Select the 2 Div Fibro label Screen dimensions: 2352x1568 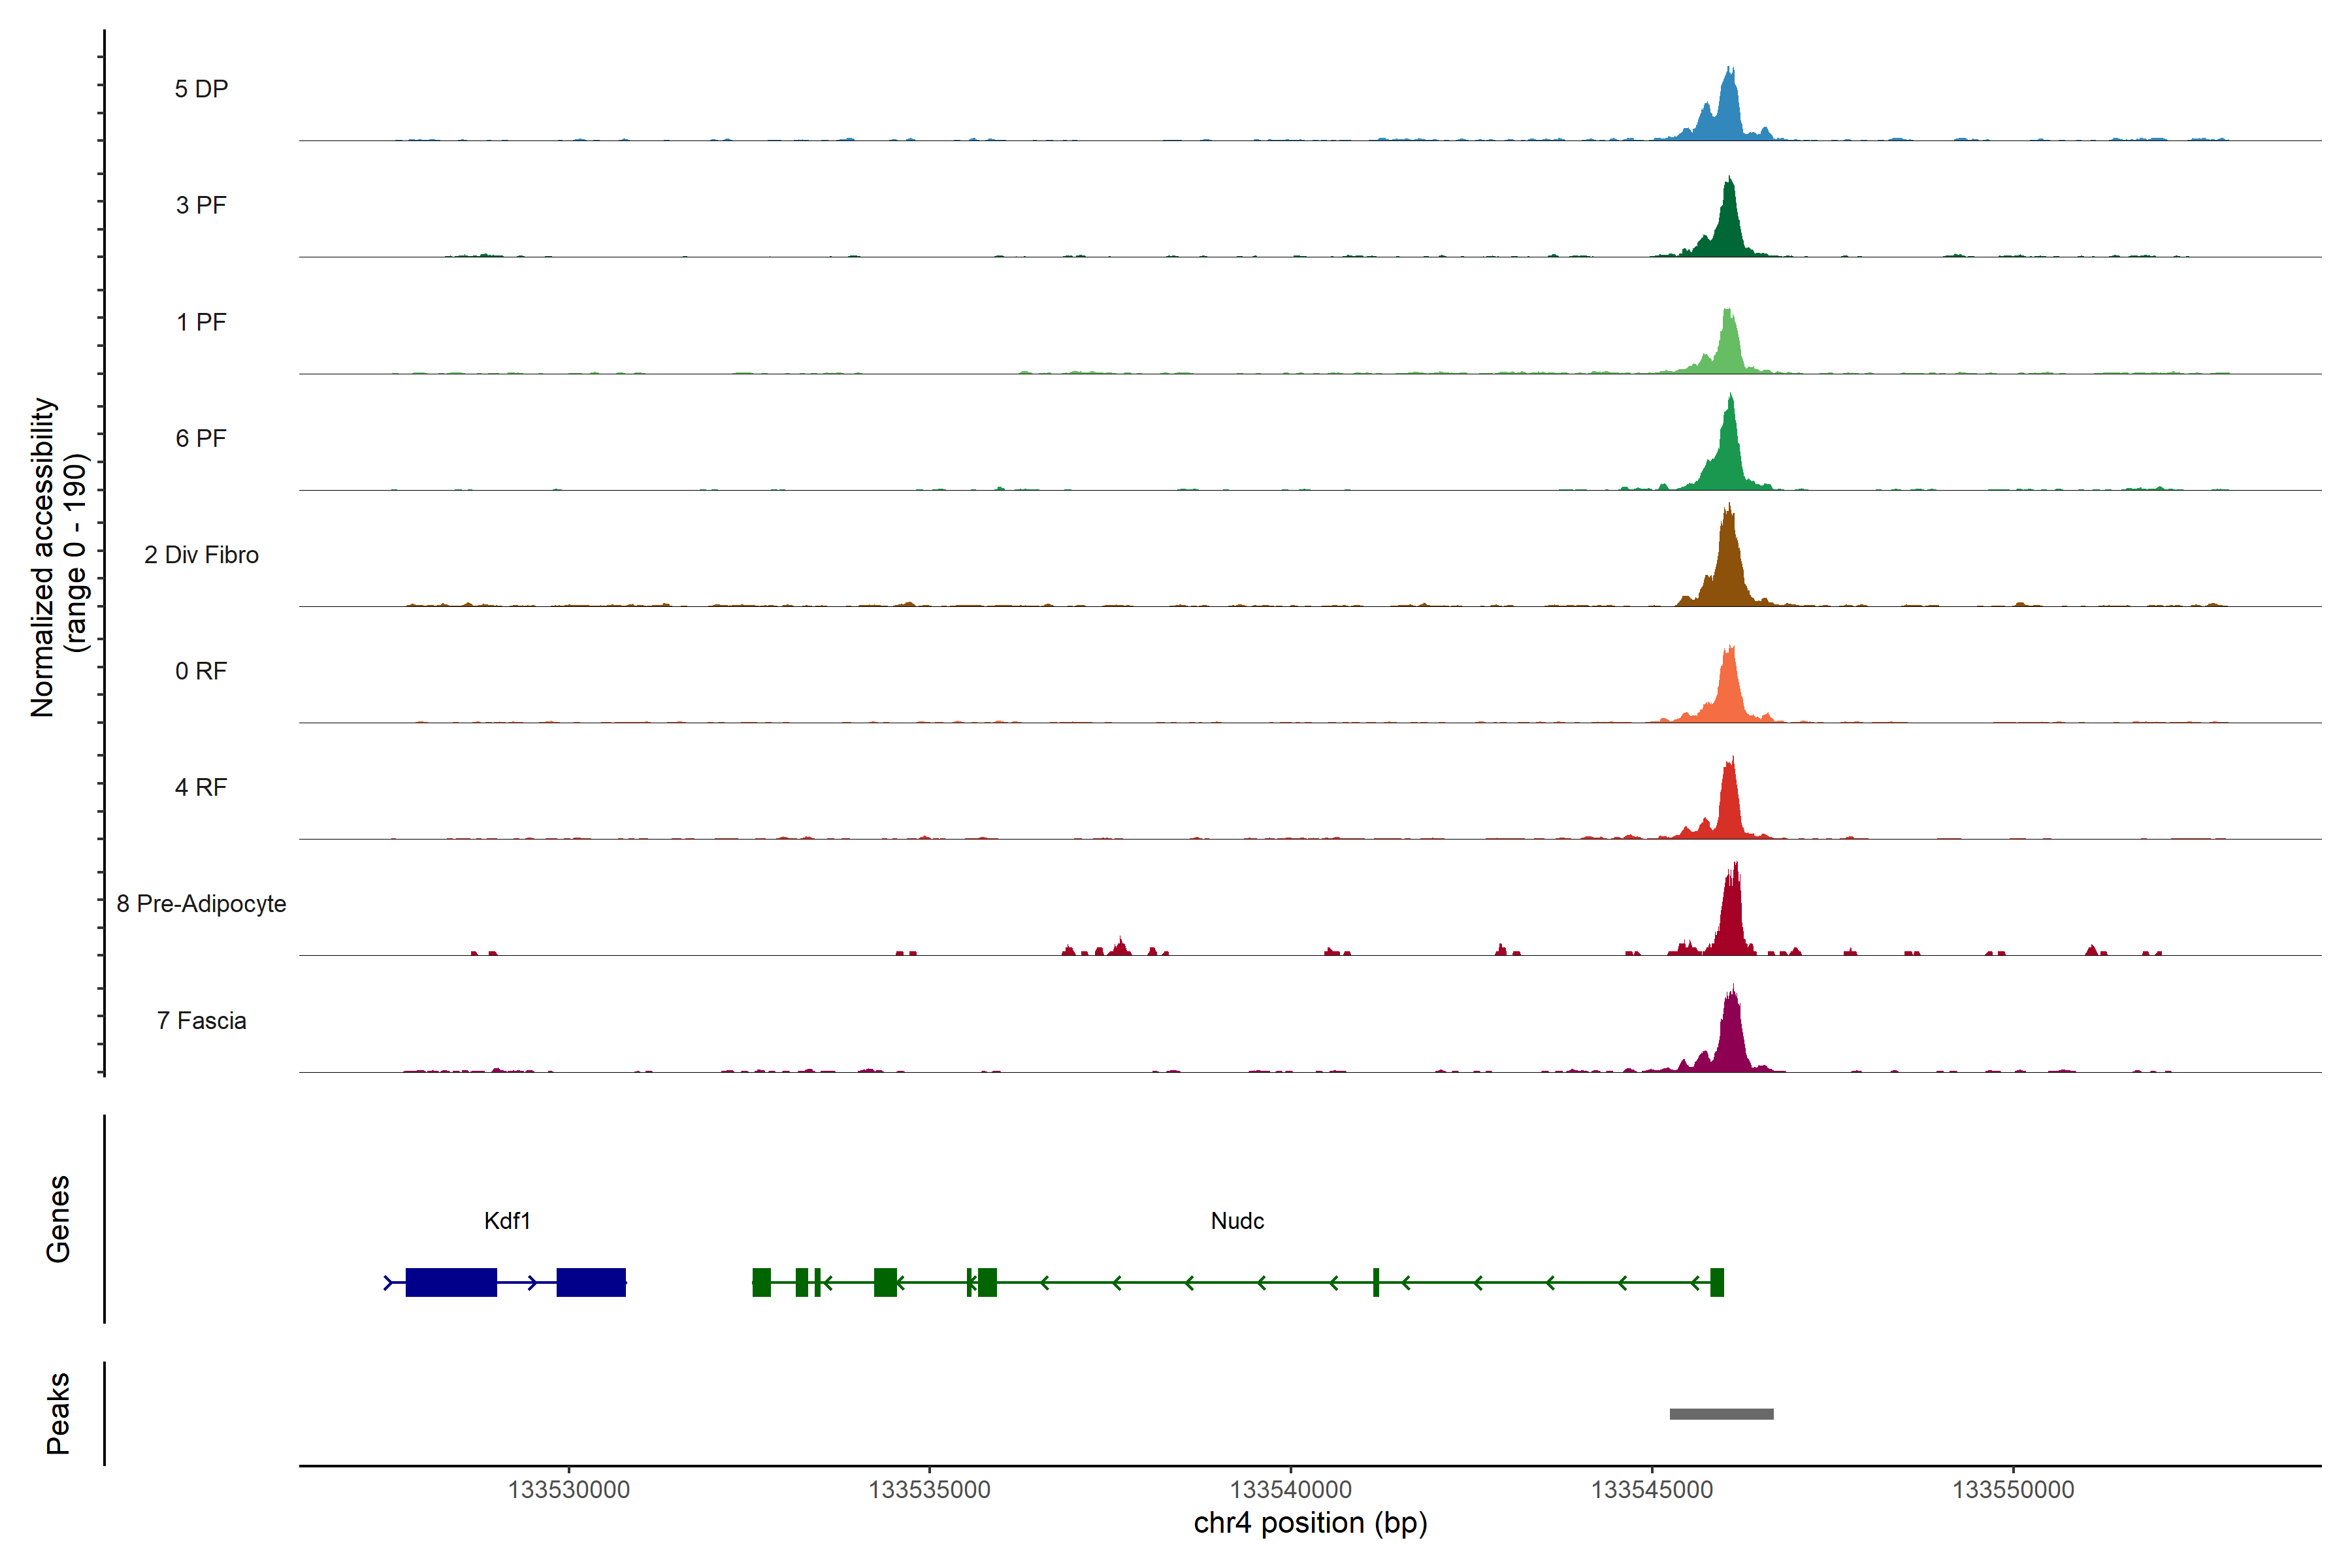(x=201, y=555)
